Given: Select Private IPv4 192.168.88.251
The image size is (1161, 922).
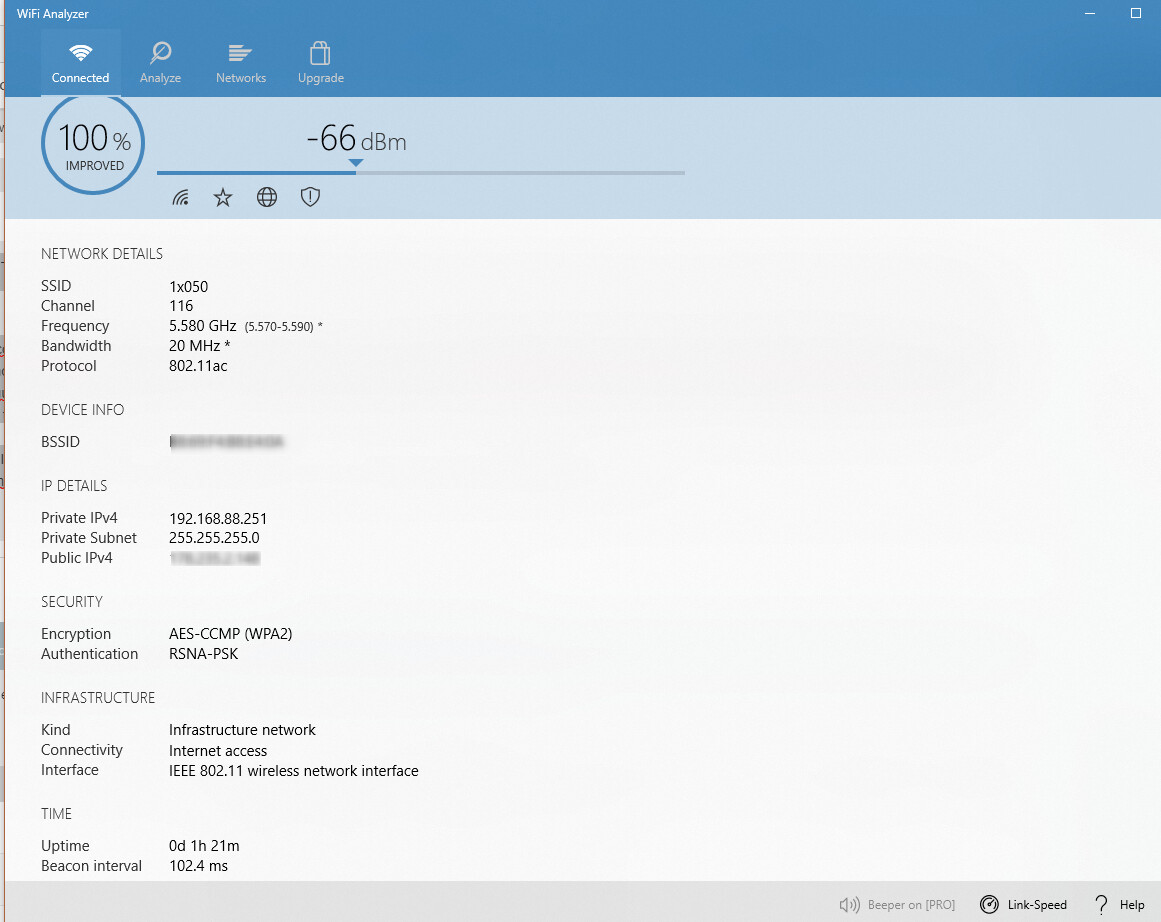Looking at the screenshot, I should point(218,518).
